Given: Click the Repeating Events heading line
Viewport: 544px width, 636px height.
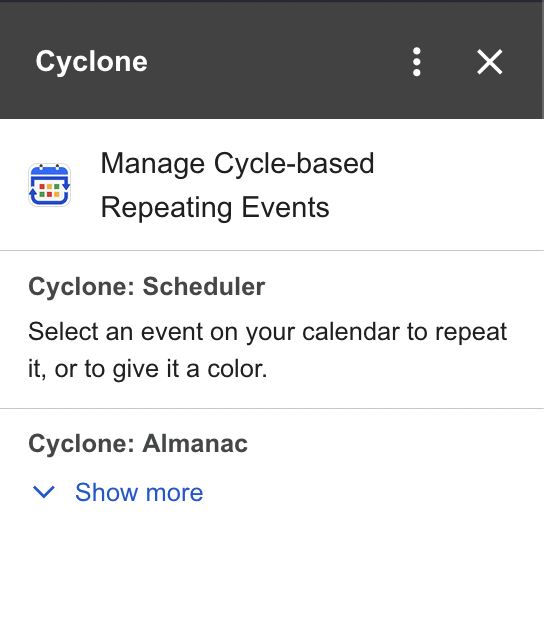Looking at the screenshot, I should point(215,207).
